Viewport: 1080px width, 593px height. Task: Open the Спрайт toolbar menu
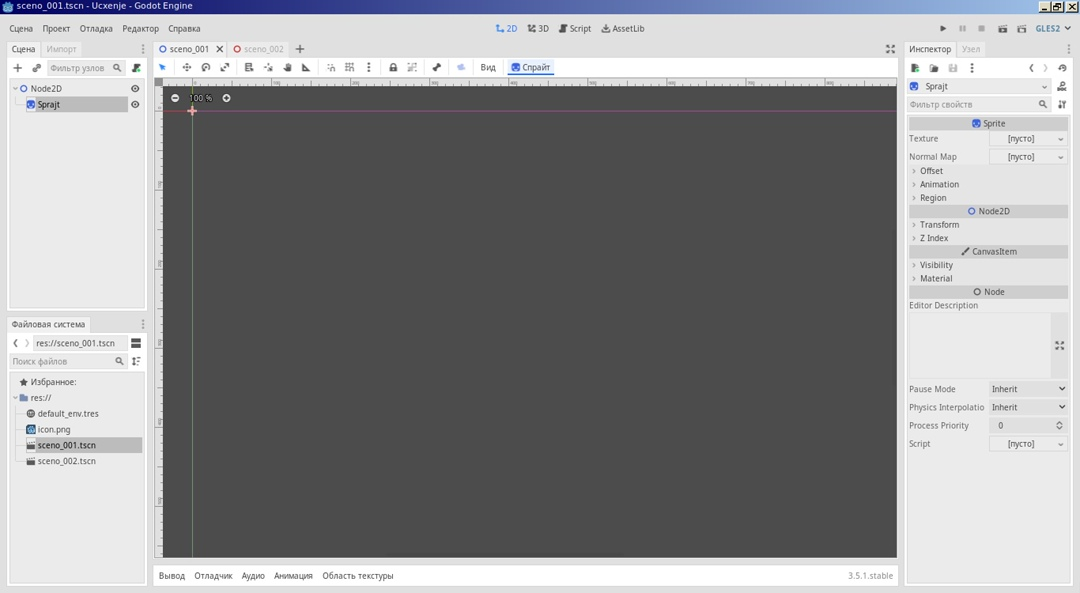(531, 67)
